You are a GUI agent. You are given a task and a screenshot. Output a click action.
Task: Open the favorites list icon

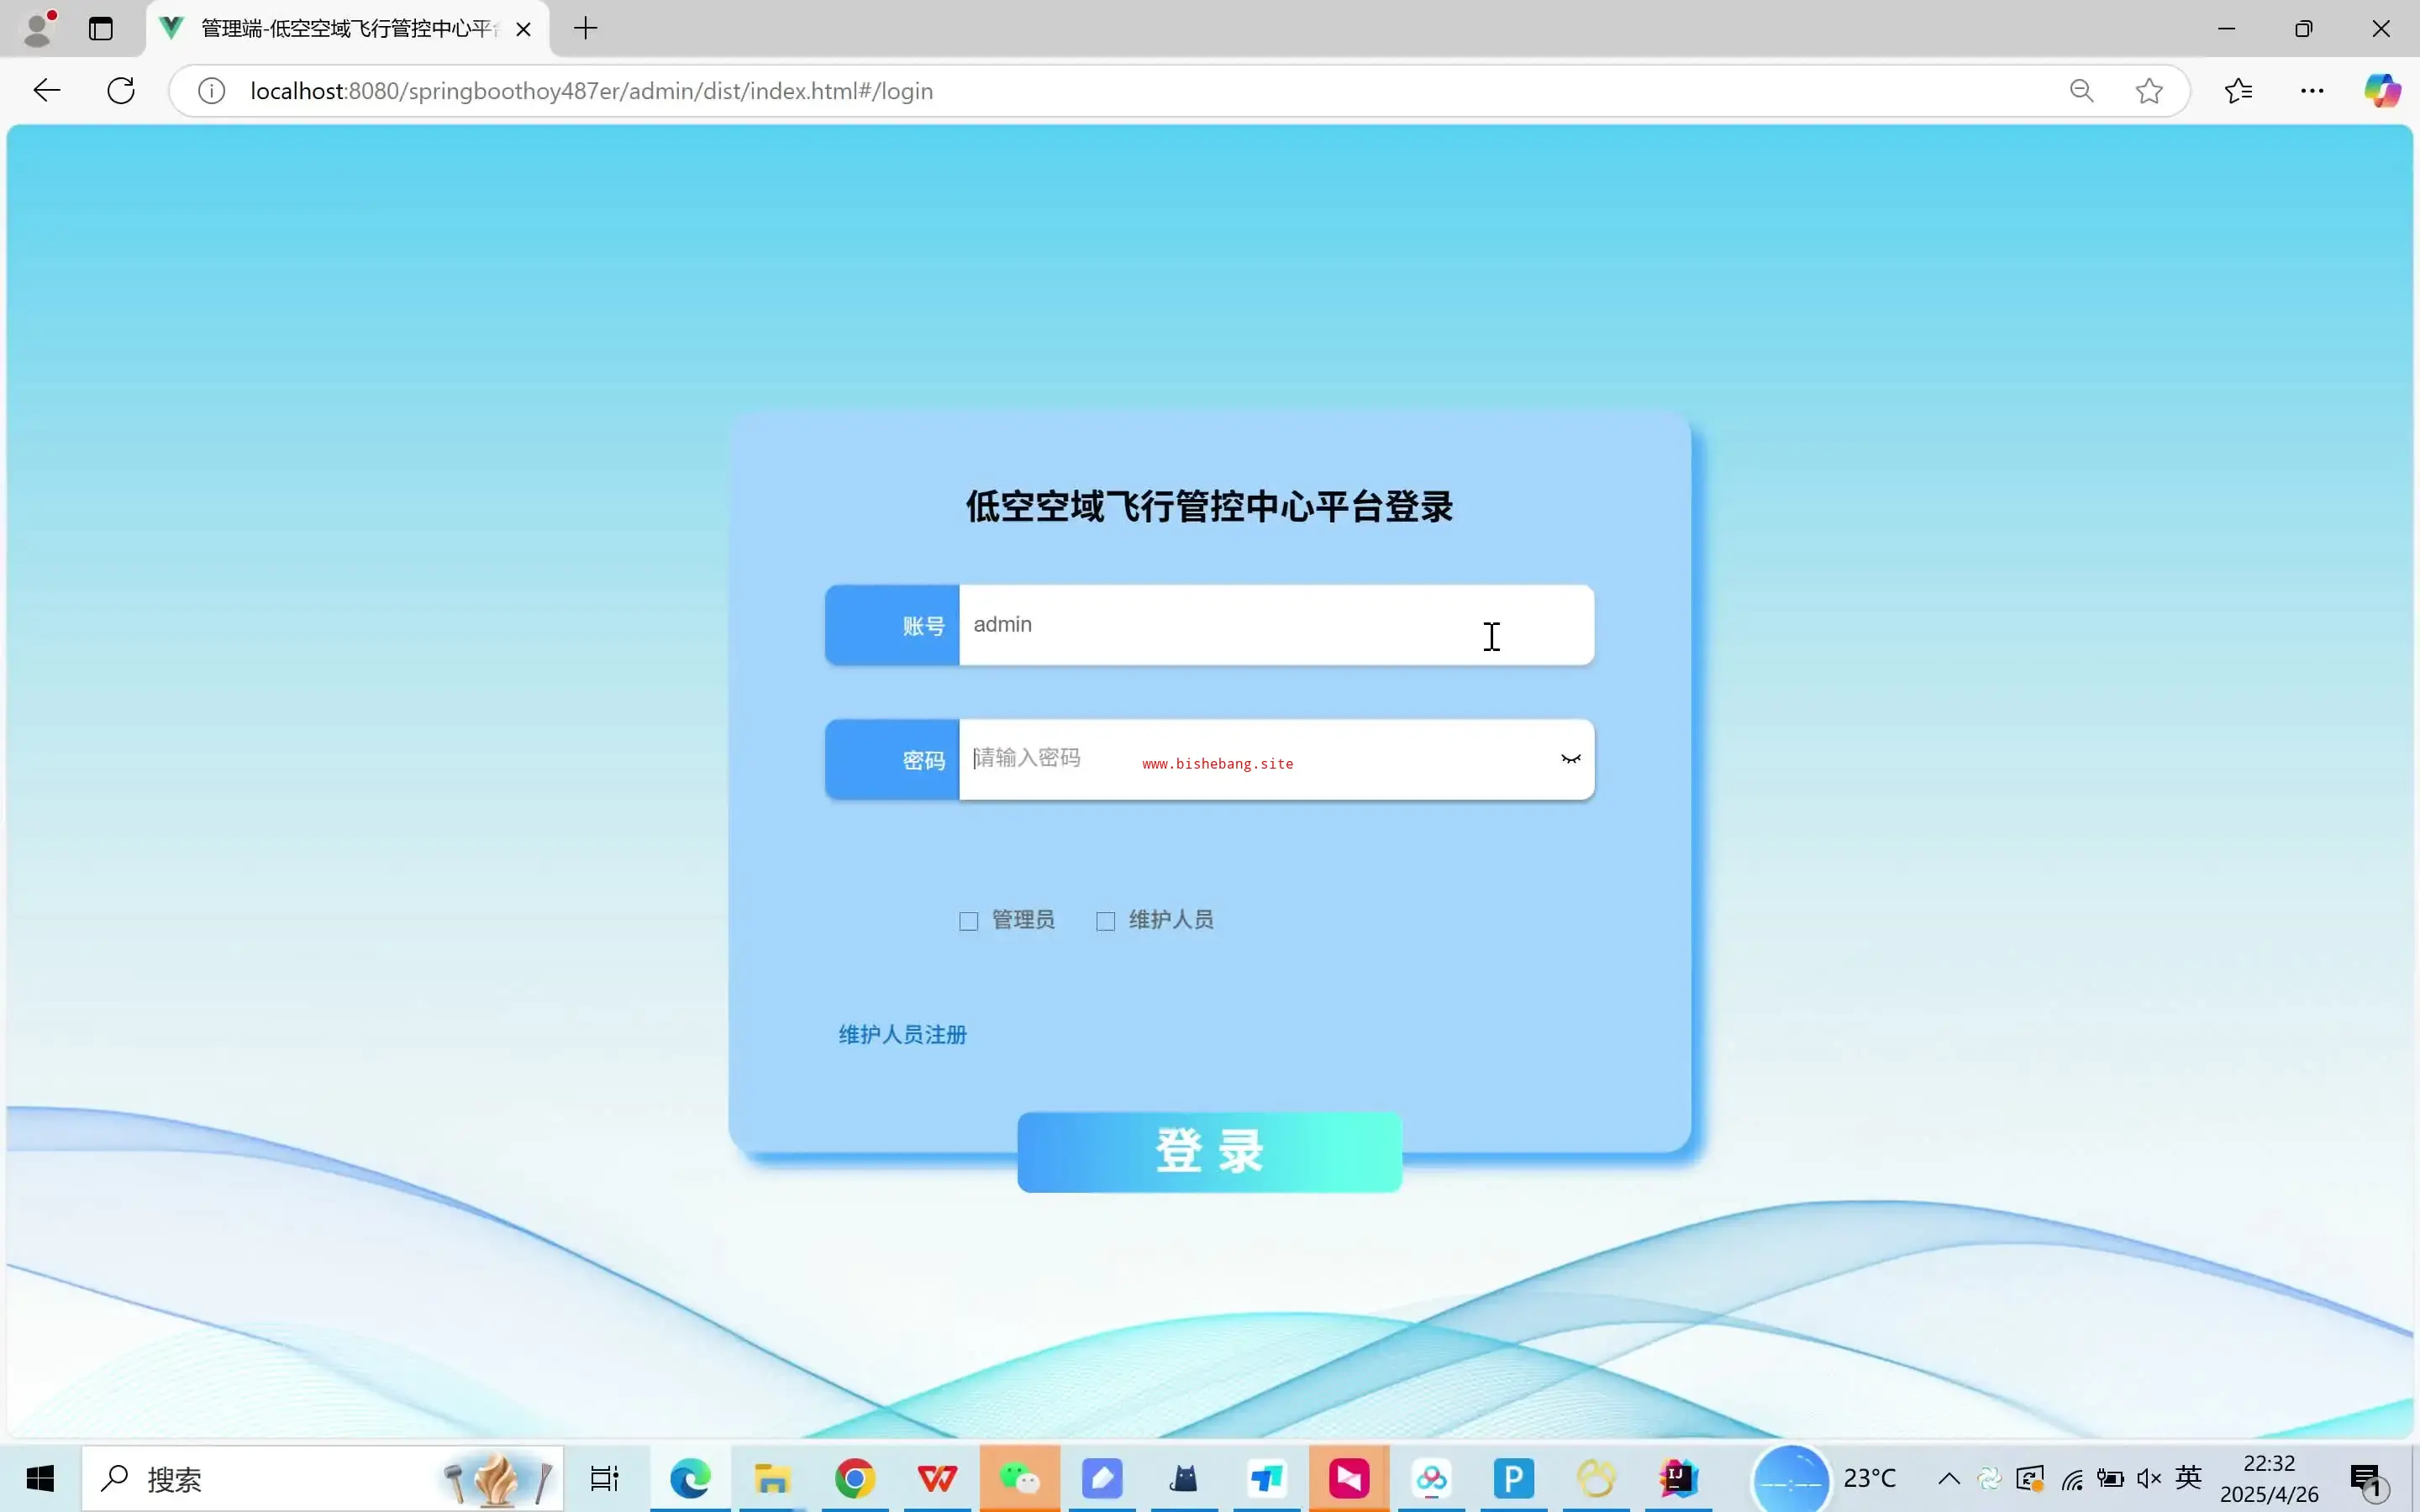[x=2238, y=91]
